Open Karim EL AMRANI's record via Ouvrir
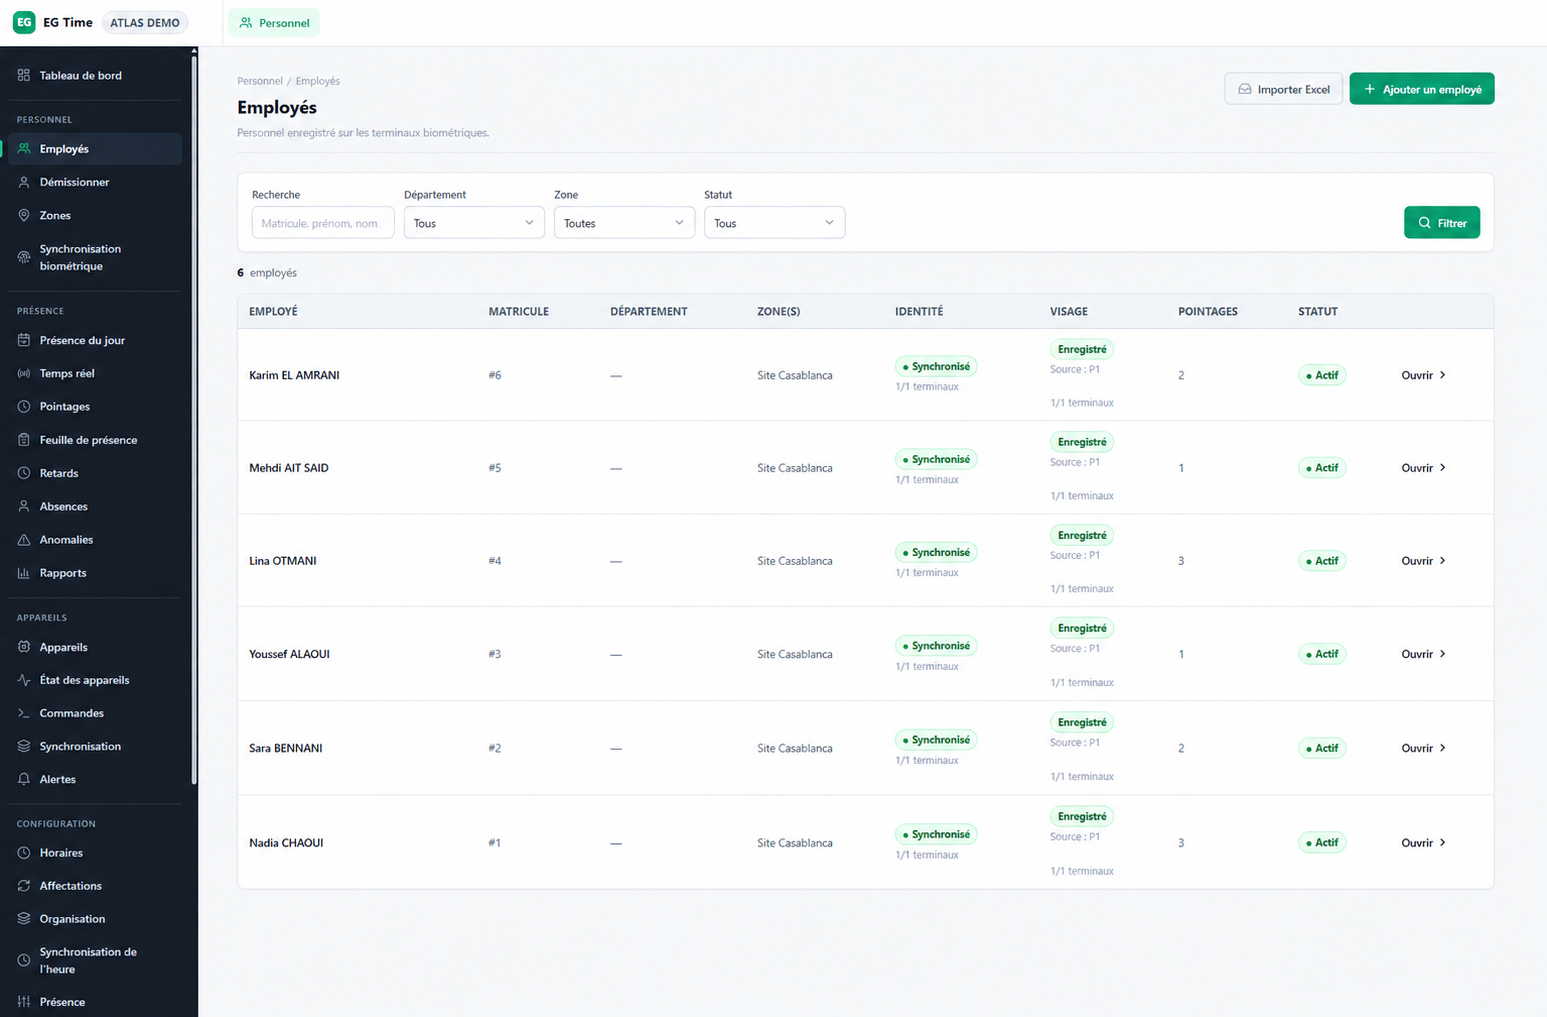This screenshot has width=1547, height=1017. coord(1423,375)
